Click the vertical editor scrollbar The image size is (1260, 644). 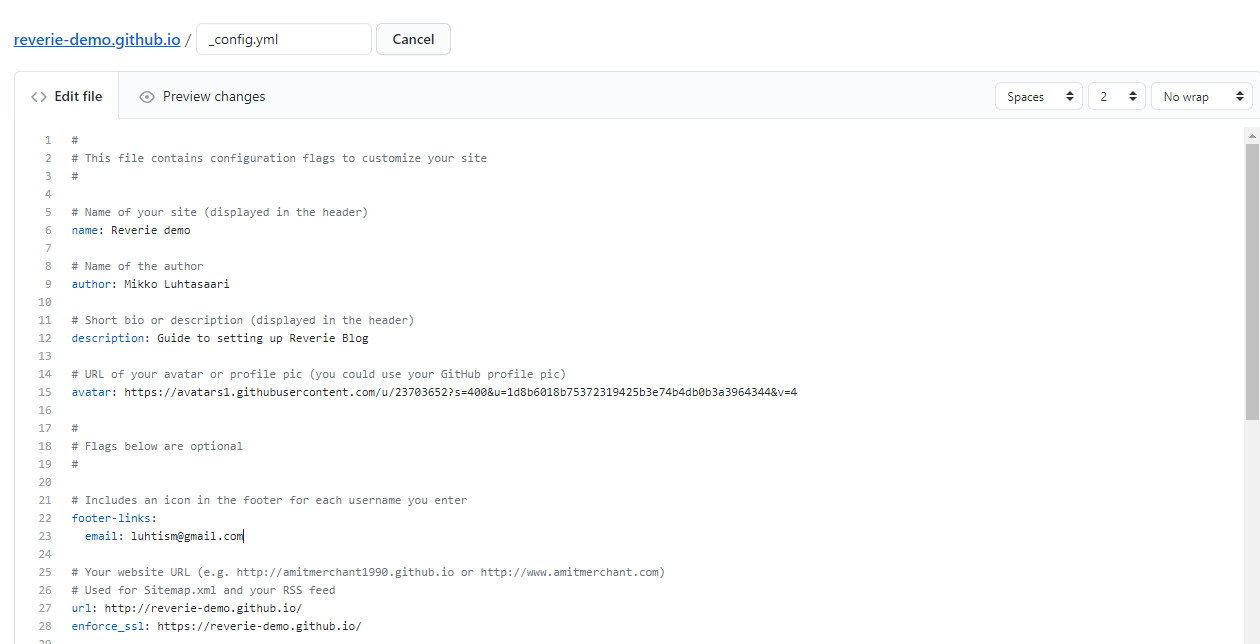[x=1251, y=300]
